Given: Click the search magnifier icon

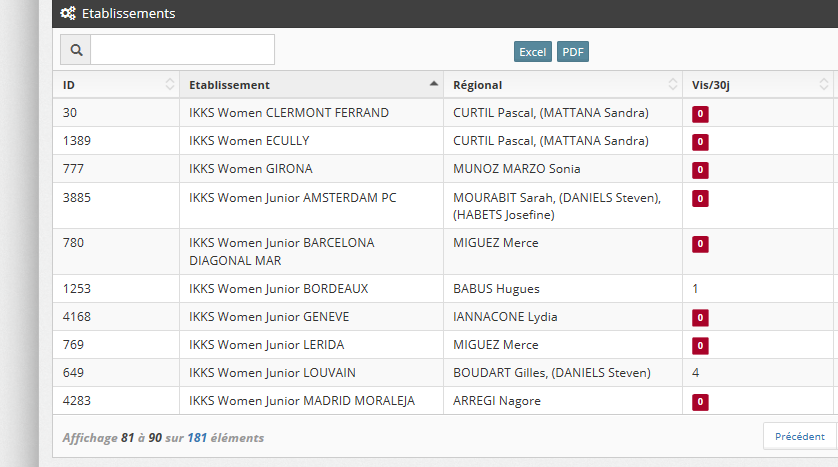Looking at the screenshot, I should coord(76,50).
